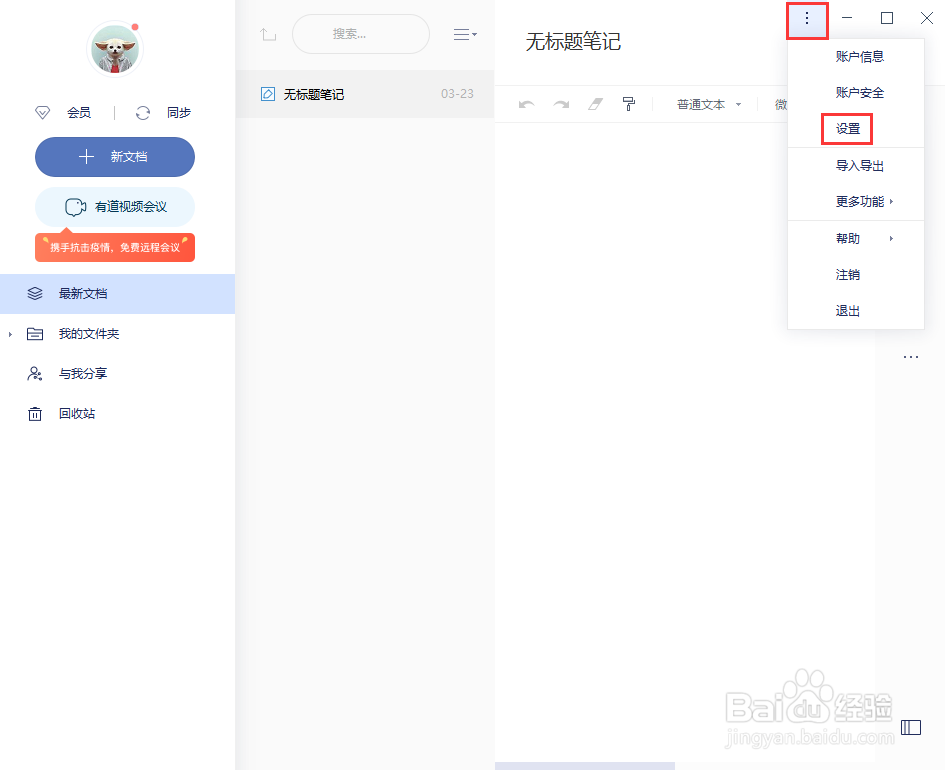This screenshot has width=945, height=770.
Task: Click the user avatar picture
Action: (115, 49)
